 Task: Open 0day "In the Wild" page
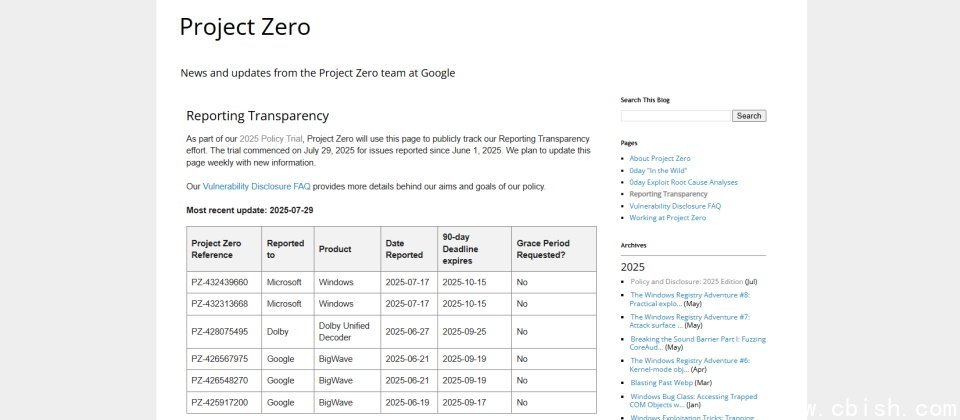(658, 170)
